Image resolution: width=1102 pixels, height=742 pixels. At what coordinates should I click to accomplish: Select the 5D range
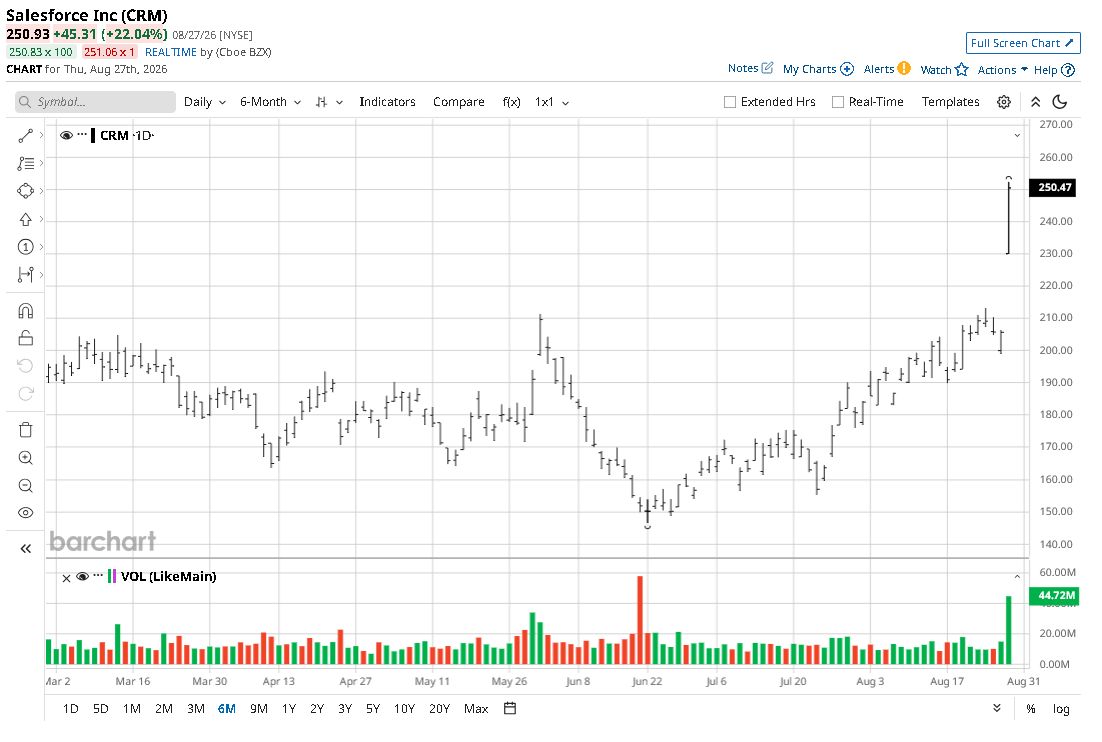pyautogui.click(x=101, y=708)
